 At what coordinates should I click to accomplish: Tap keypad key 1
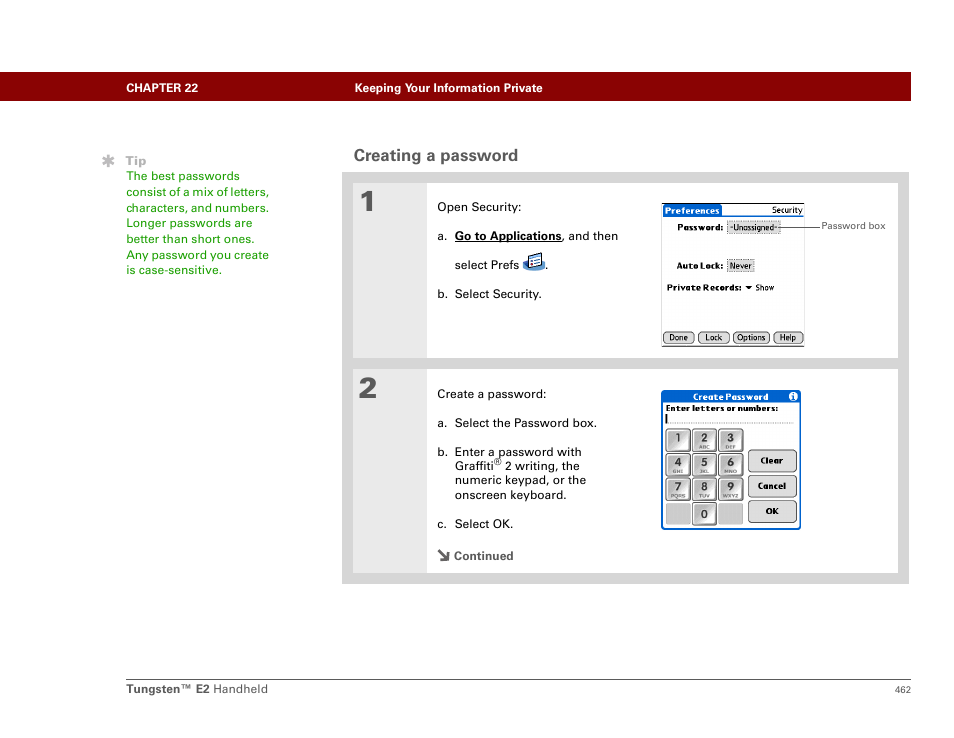[678, 440]
